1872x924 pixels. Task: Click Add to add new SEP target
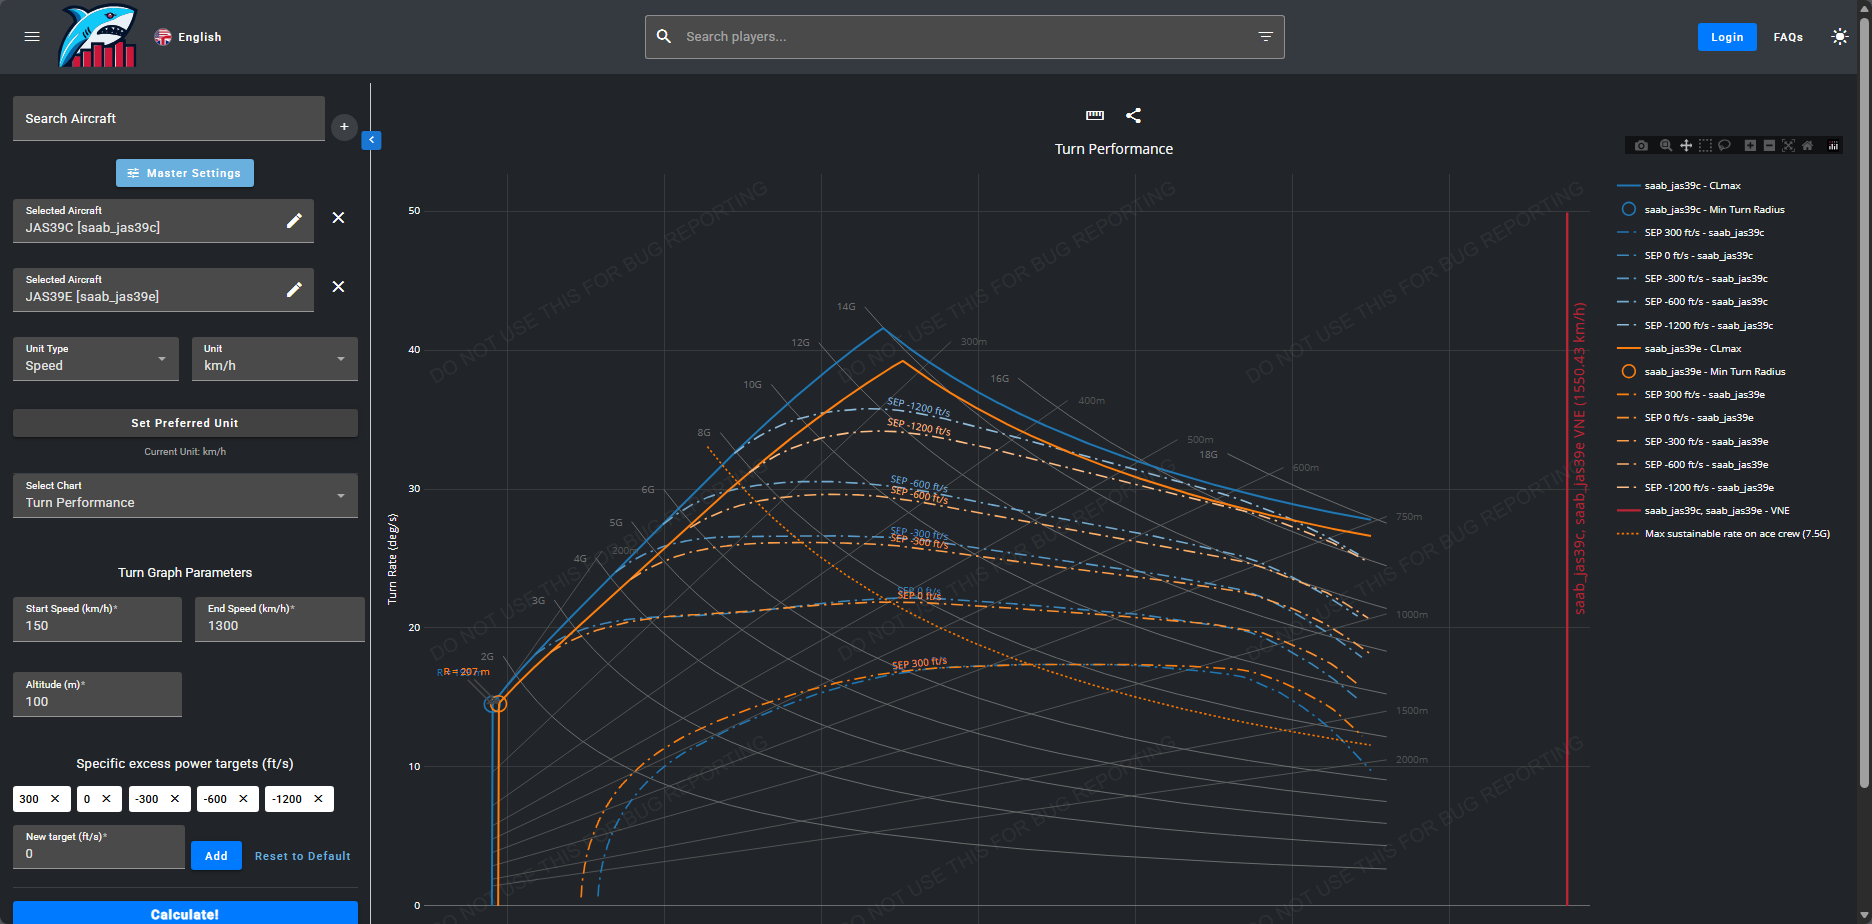tap(216, 856)
